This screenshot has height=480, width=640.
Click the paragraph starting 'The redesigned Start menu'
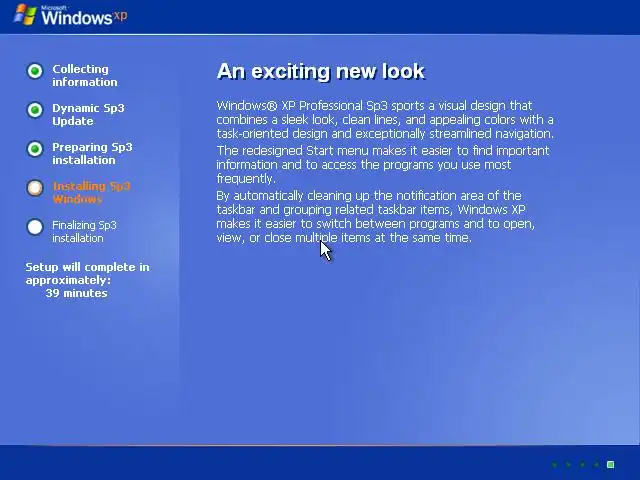pos(383,164)
